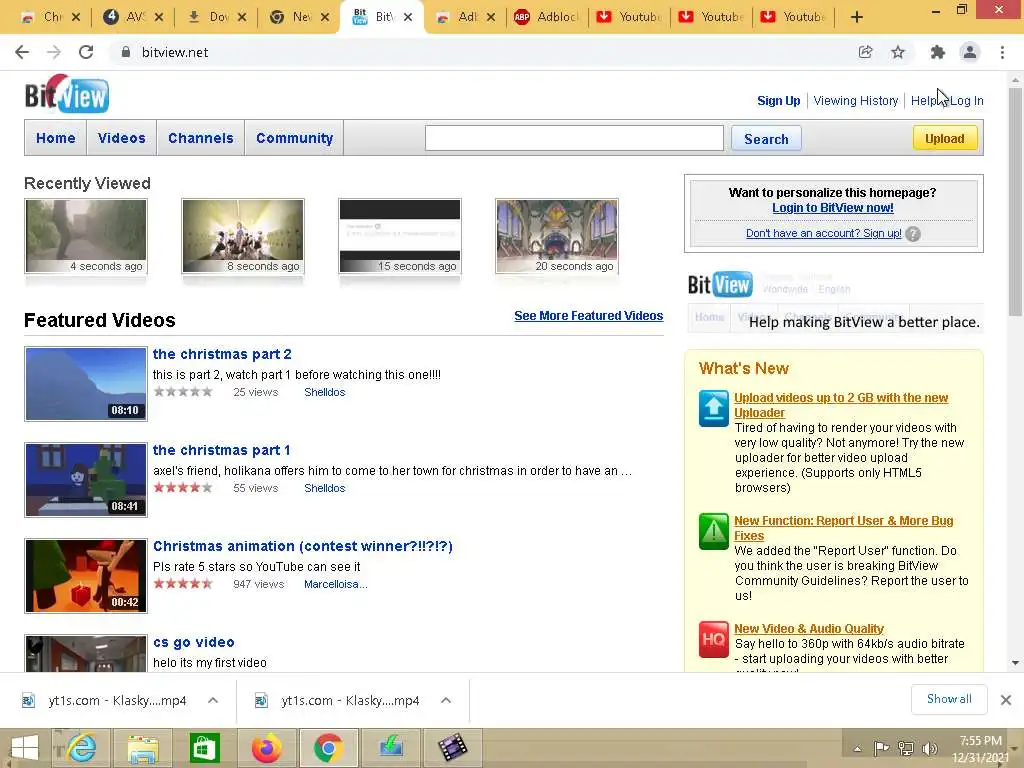Click the Chrome taskbar icon

pos(328,748)
